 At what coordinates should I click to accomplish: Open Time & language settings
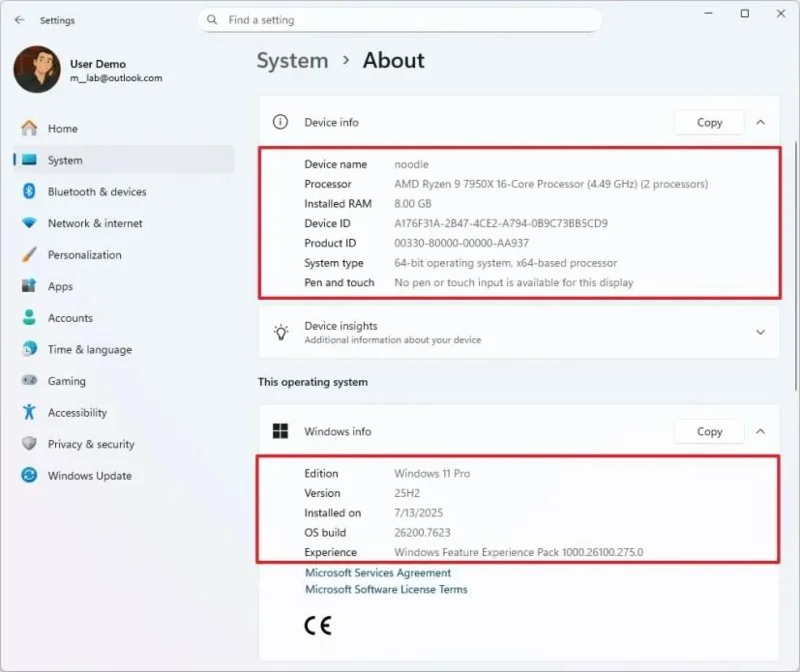(123, 349)
